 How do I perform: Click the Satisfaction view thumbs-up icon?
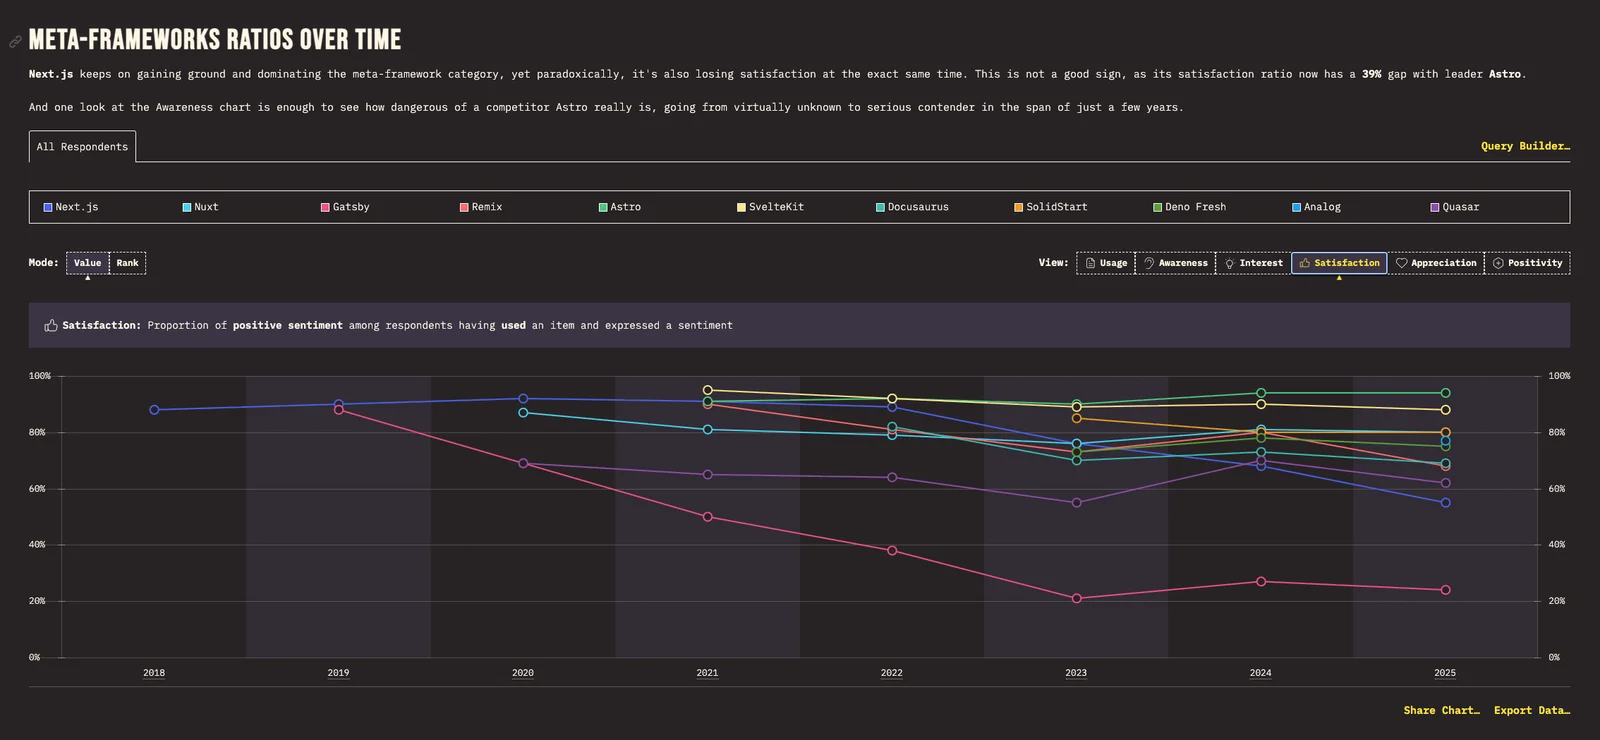1305,263
